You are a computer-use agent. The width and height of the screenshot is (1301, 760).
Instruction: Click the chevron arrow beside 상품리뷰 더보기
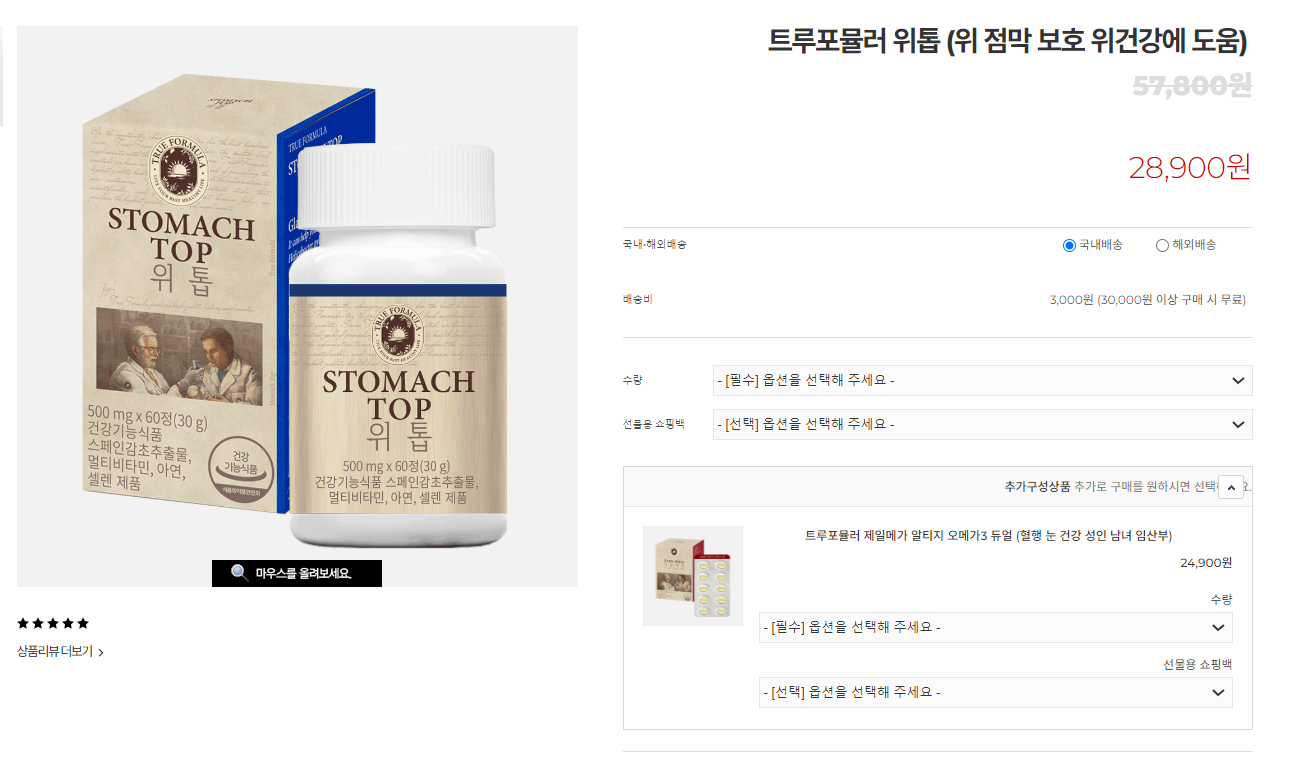[101, 652]
